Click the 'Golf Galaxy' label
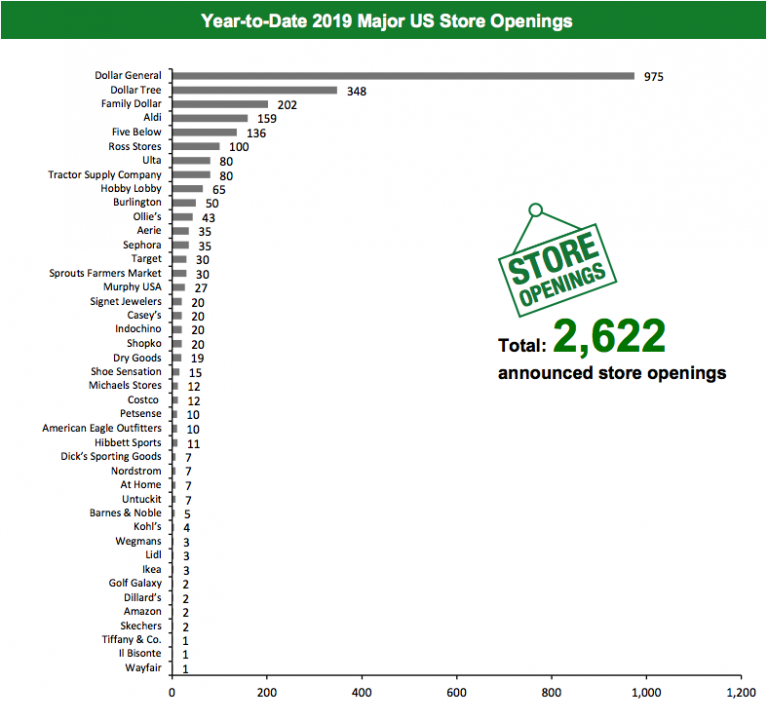 point(135,583)
